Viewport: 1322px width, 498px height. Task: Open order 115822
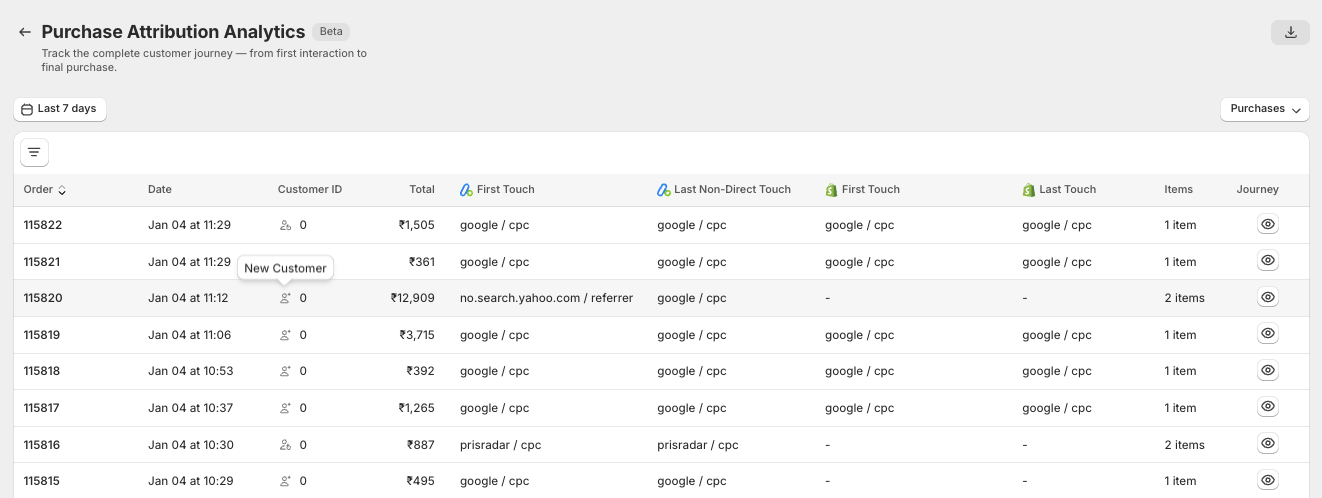point(42,225)
